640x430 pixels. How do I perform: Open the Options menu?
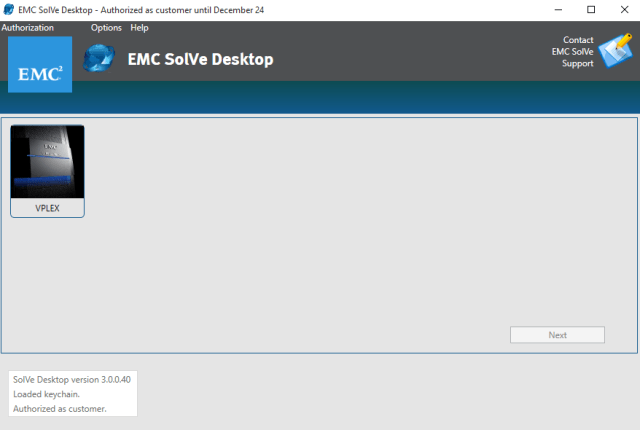click(x=106, y=28)
